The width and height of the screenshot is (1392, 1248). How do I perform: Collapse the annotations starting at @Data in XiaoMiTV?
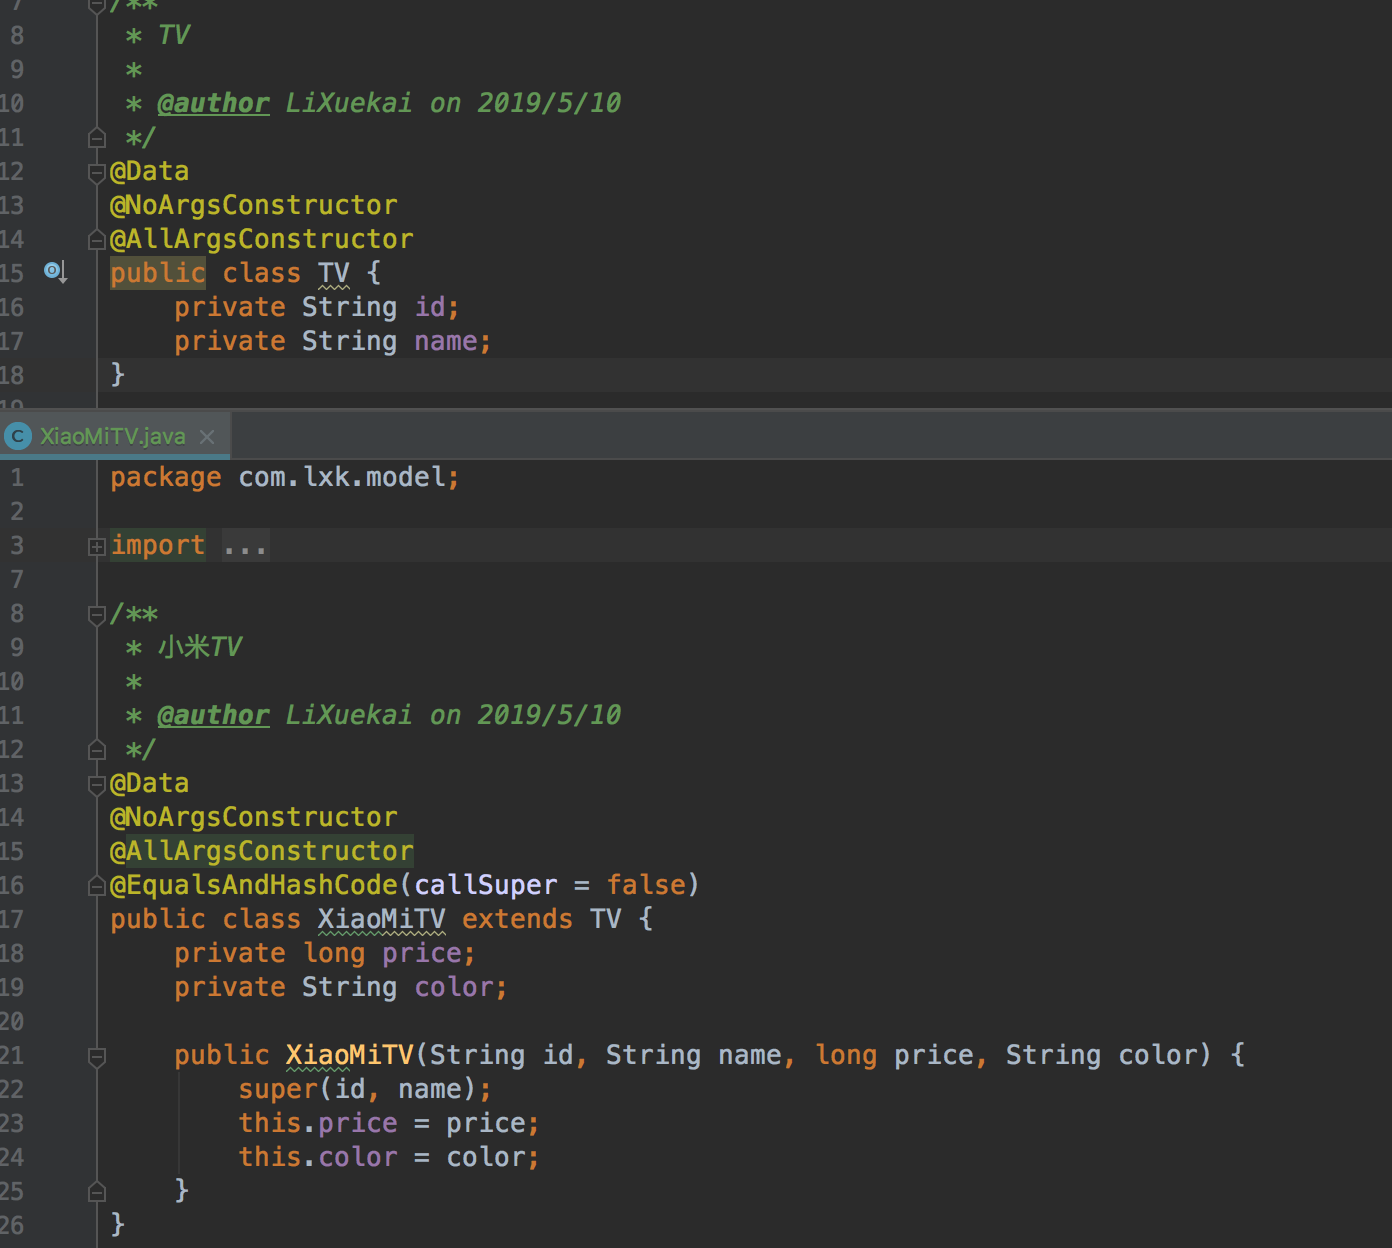click(97, 784)
